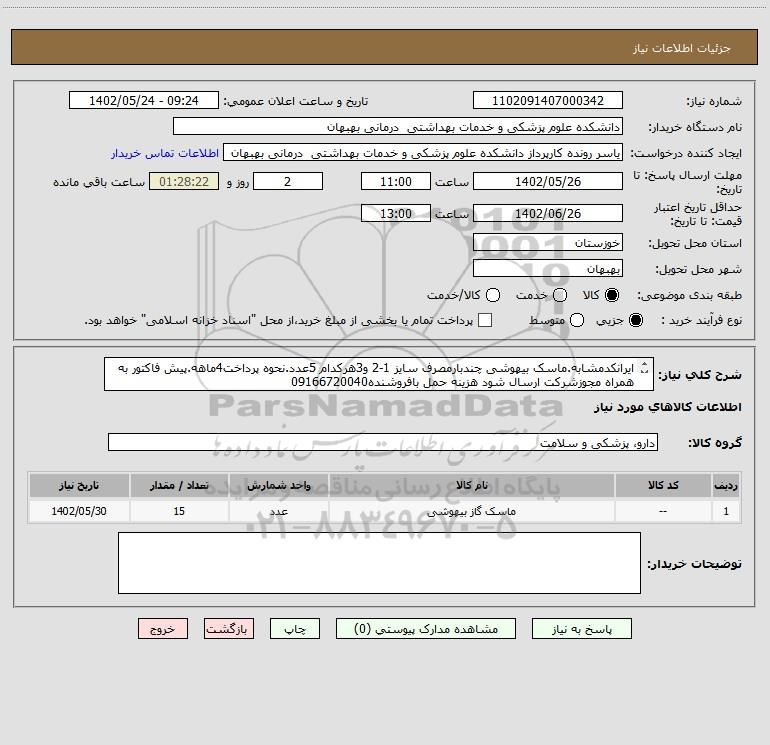
Task: Select the کالا radio button
Action: tap(612, 295)
